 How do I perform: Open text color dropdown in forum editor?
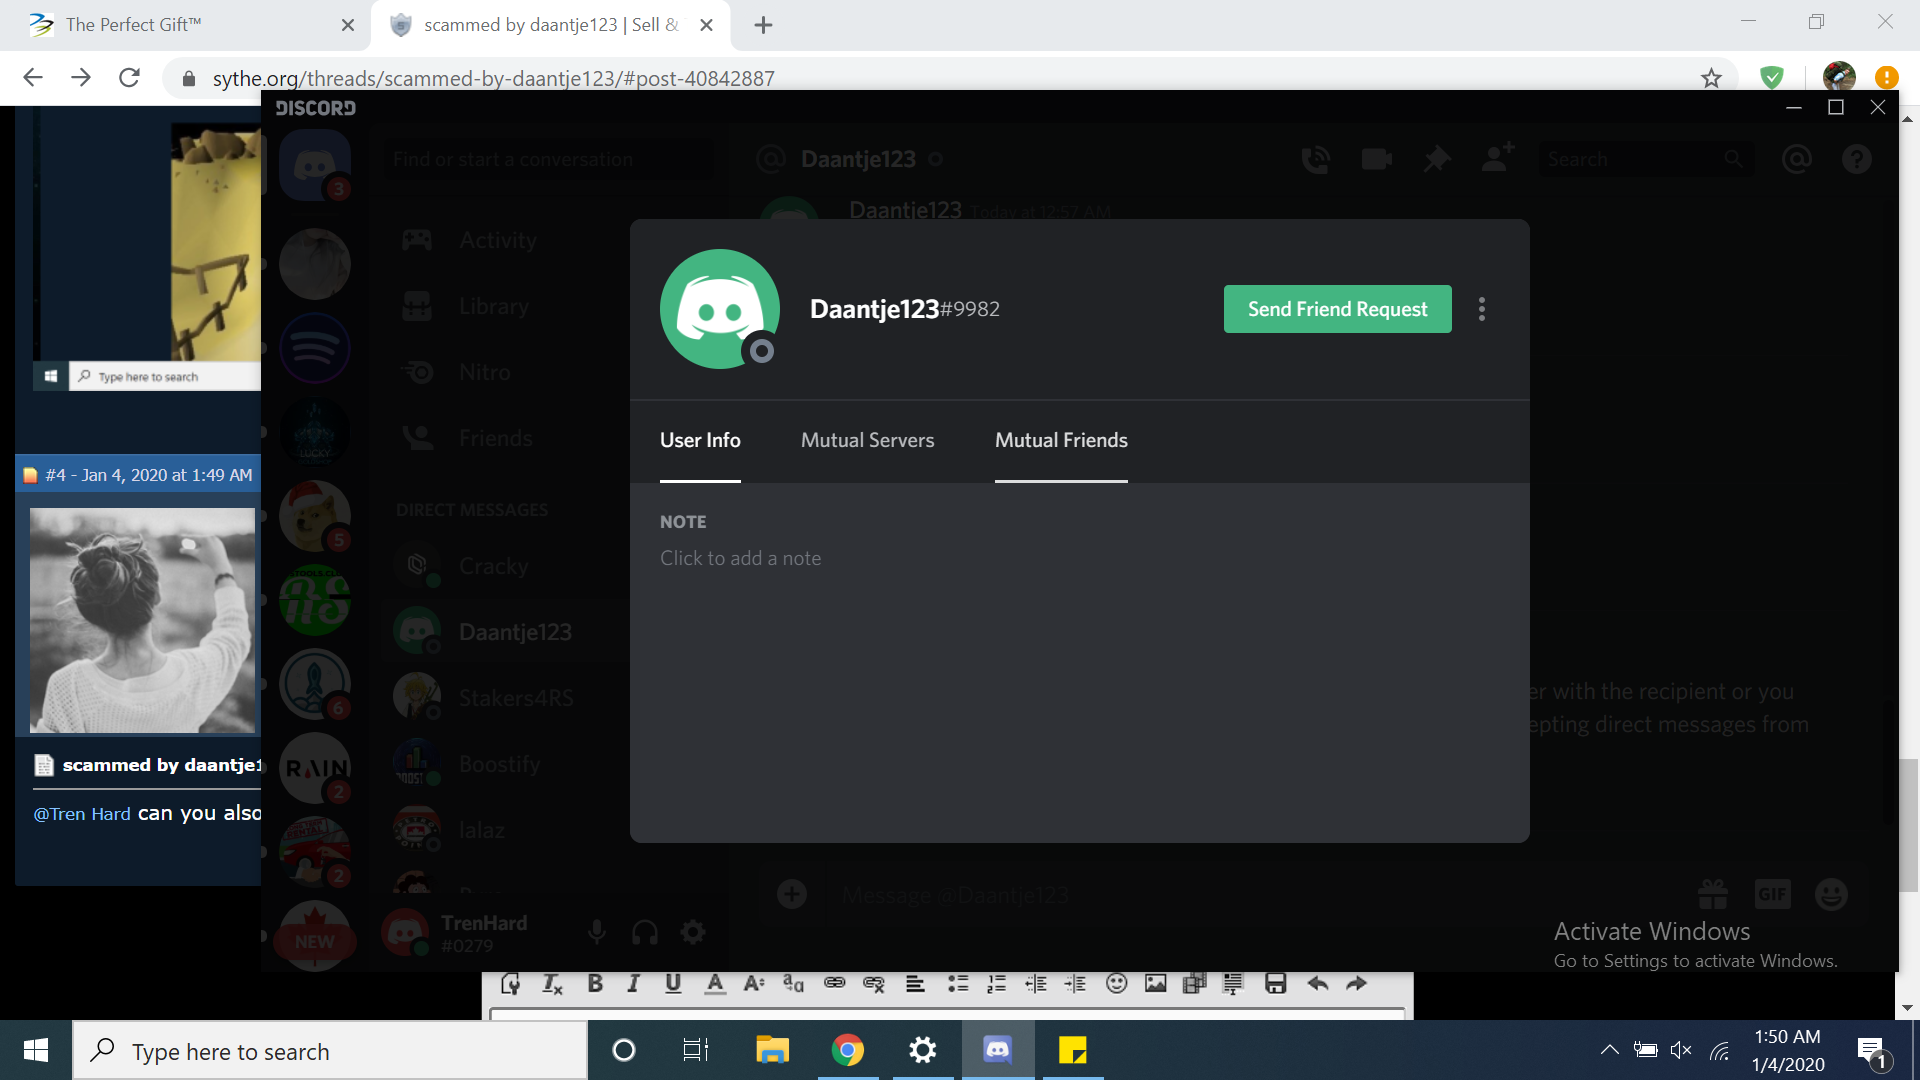pyautogui.click(x=715, y=984)
